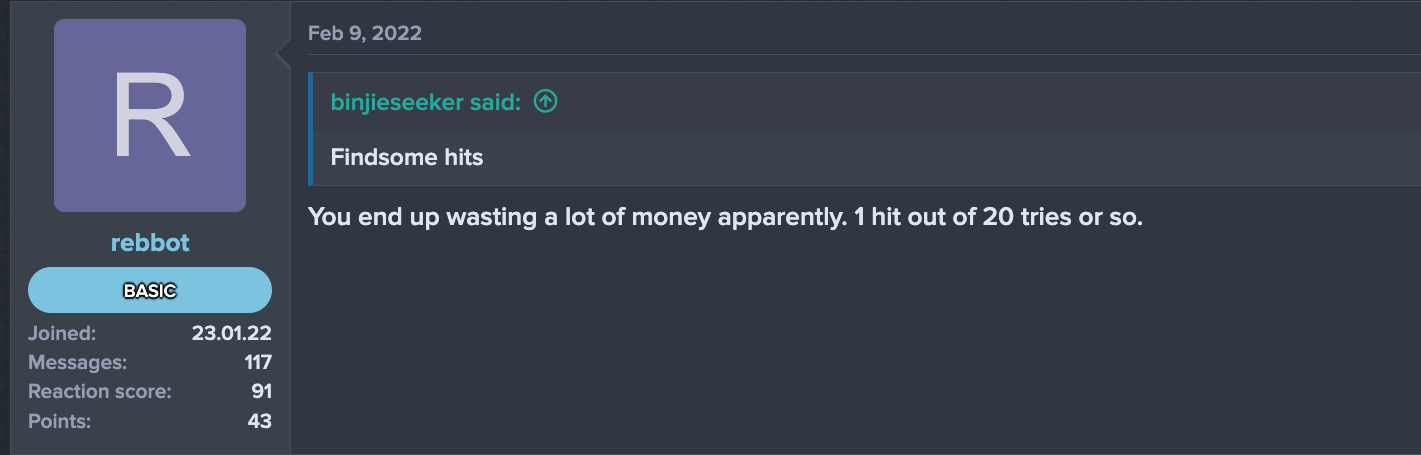Click the 'binjieseeker said:' quote header
Viewport: 1421px width, 455px height.
coord(426,102)
